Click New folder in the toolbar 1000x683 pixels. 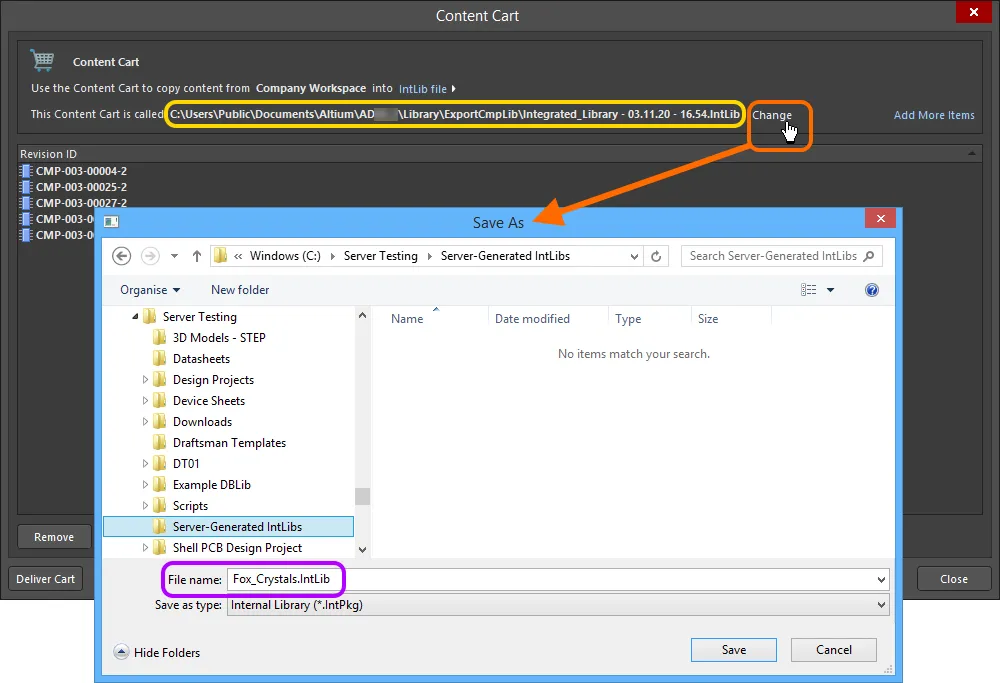click(x=240, y=290)
